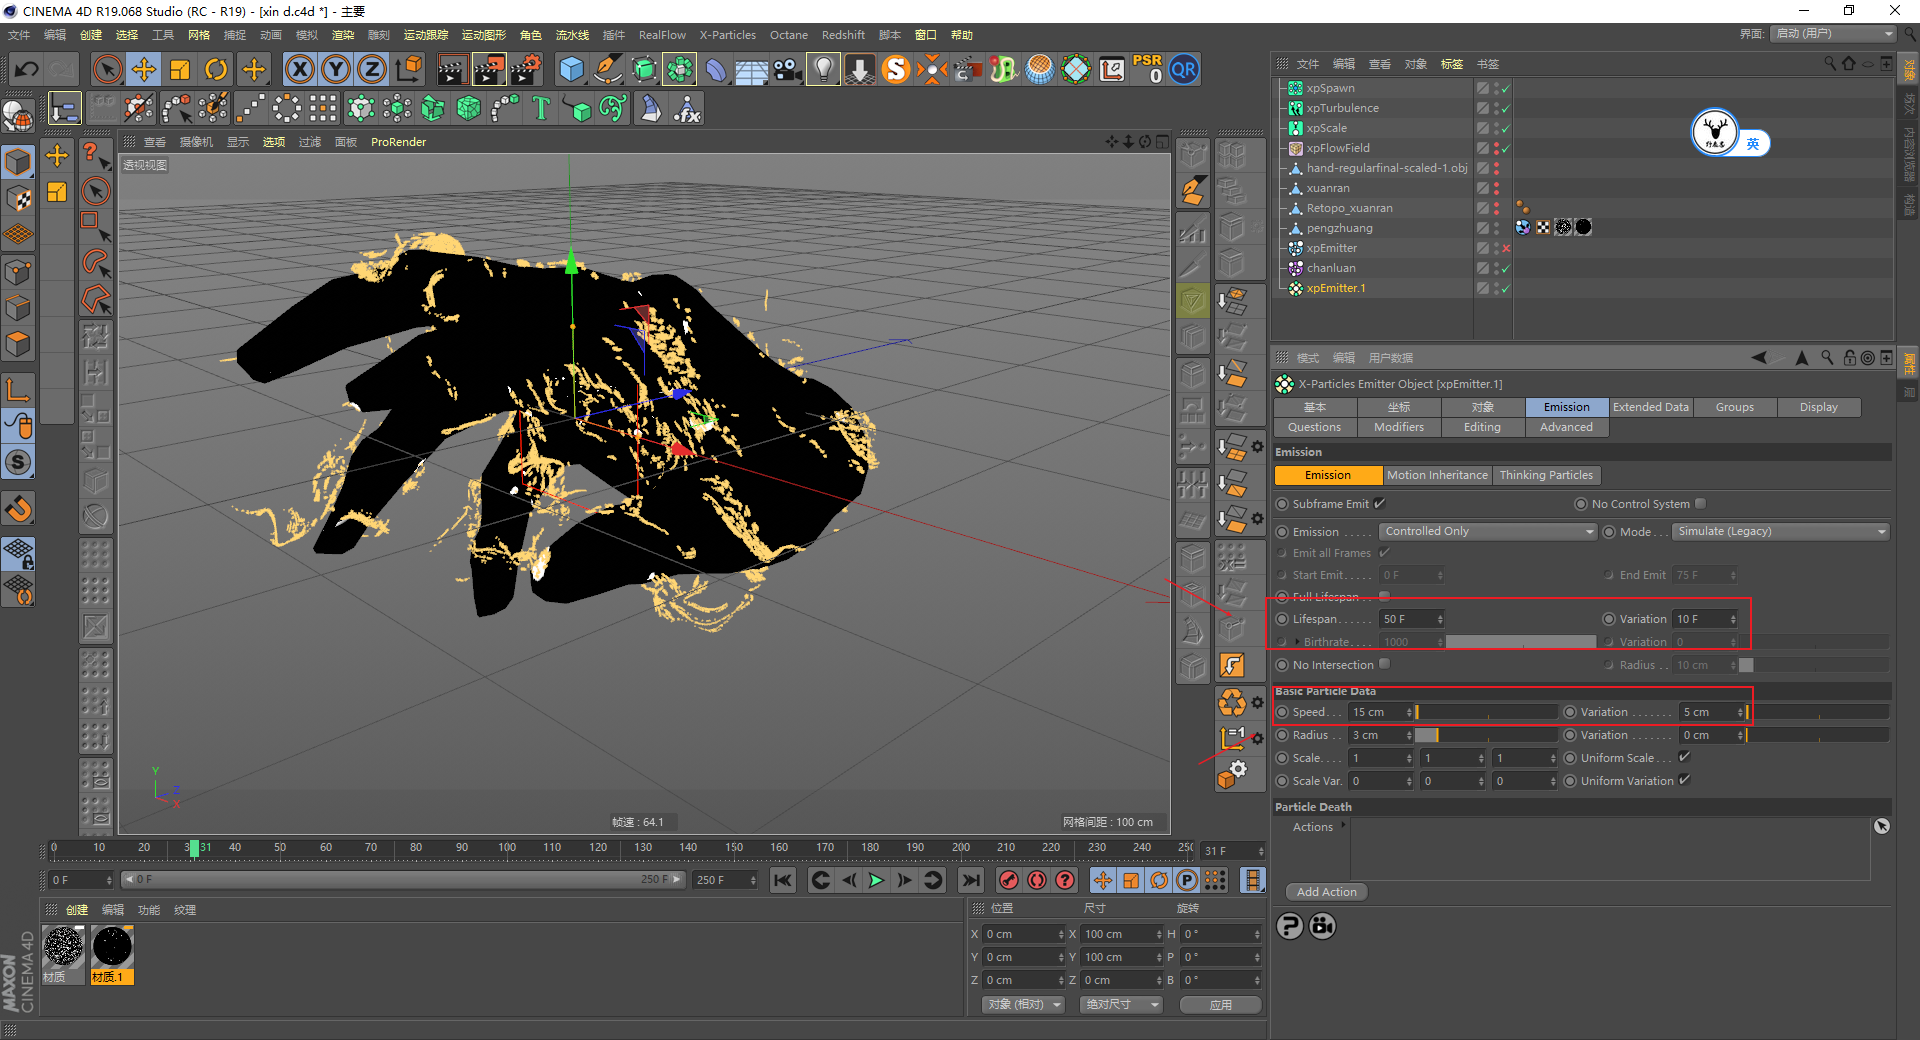Open the Mode Simulate (Legacy) dropdown
Viewport: 1920px width, 1040px height.
pos(1780,531)
